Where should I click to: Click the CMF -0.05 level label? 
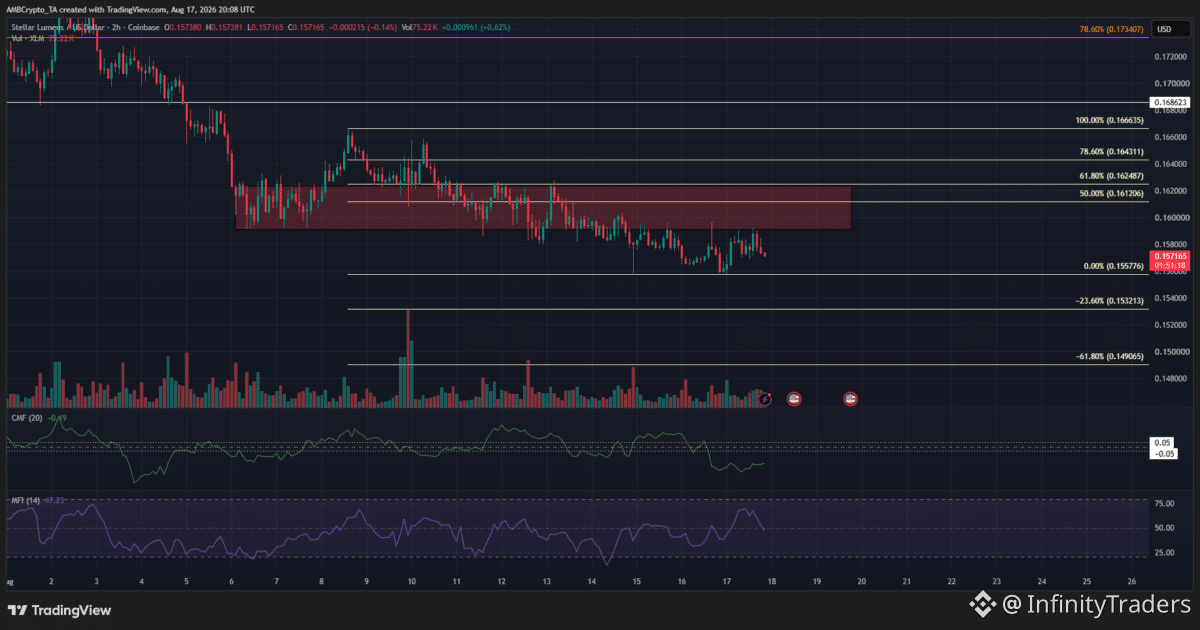click(x=1164, y=453)
